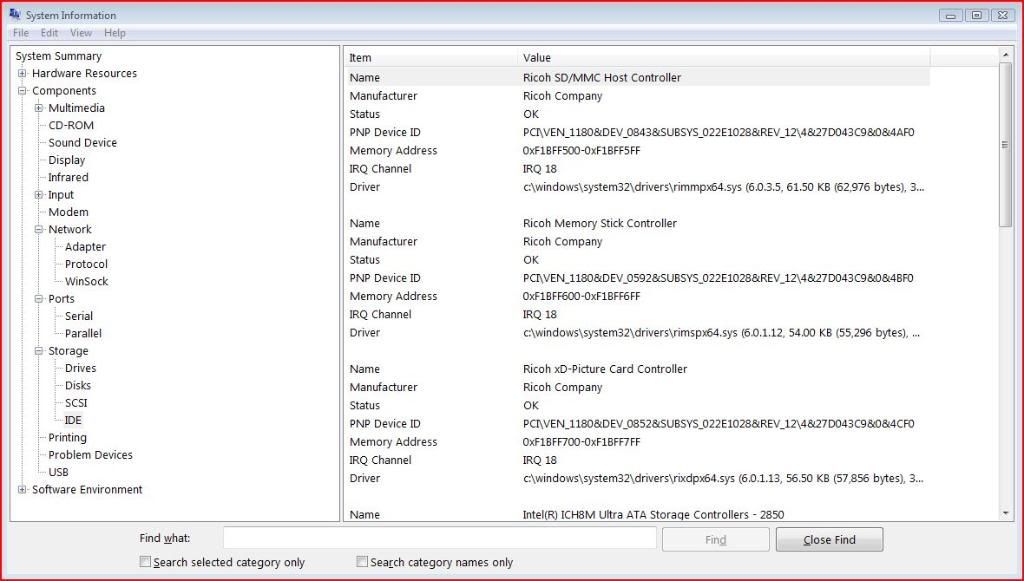1024x581 pixels.
Task: Open the File menu
Action: click(21, 33)
